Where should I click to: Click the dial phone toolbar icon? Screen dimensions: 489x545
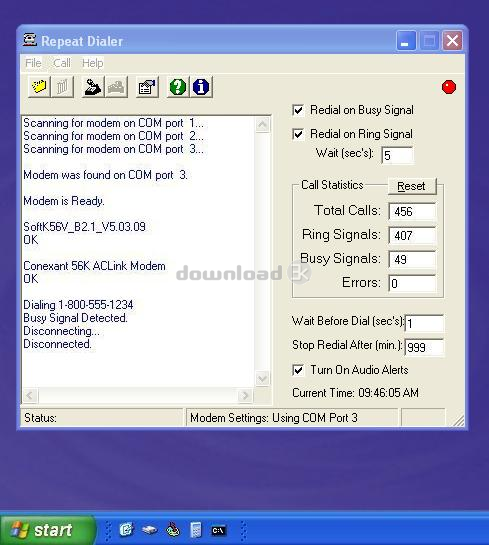coord(93,87)
